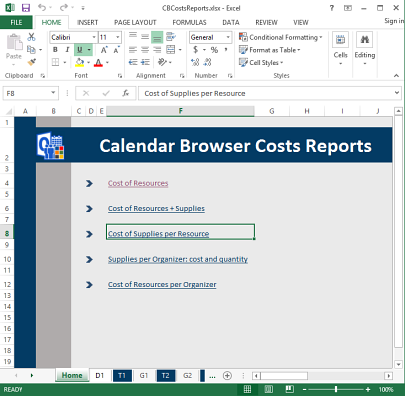The width and height of the screenshot is (405, 396).
Task: Switch to the PAGE LAYOUT ribbon tab
Action: (135, 22)
